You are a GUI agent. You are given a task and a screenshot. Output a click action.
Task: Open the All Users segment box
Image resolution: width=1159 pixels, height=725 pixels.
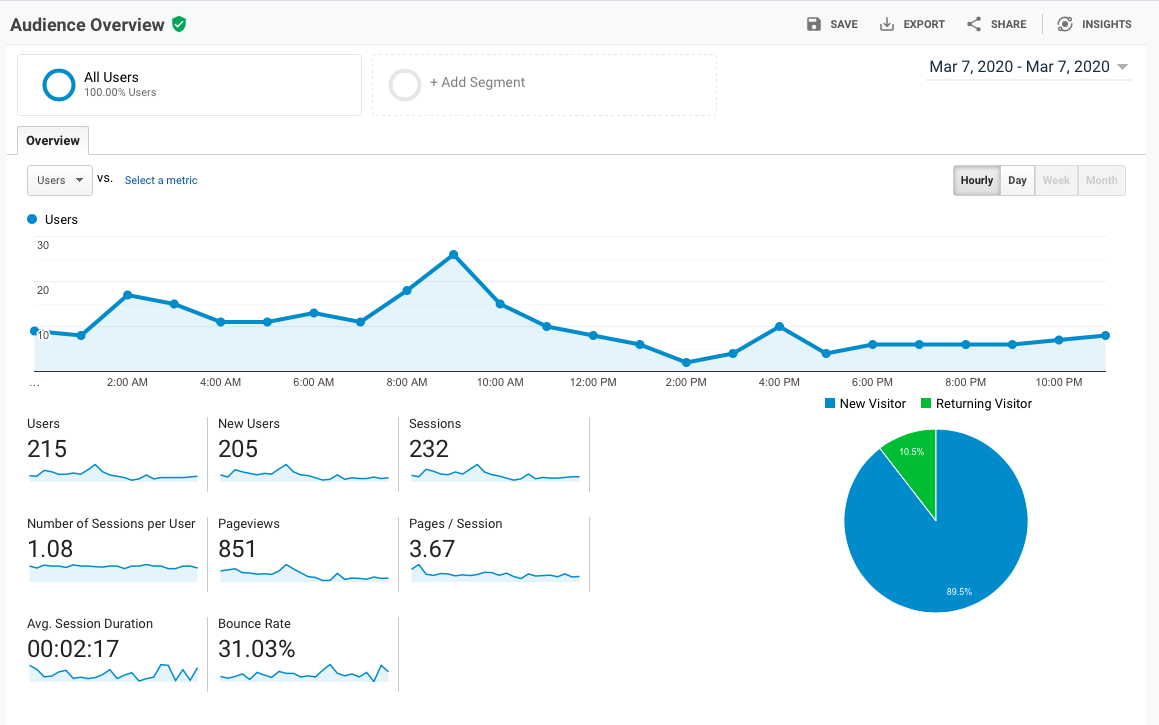189,85
